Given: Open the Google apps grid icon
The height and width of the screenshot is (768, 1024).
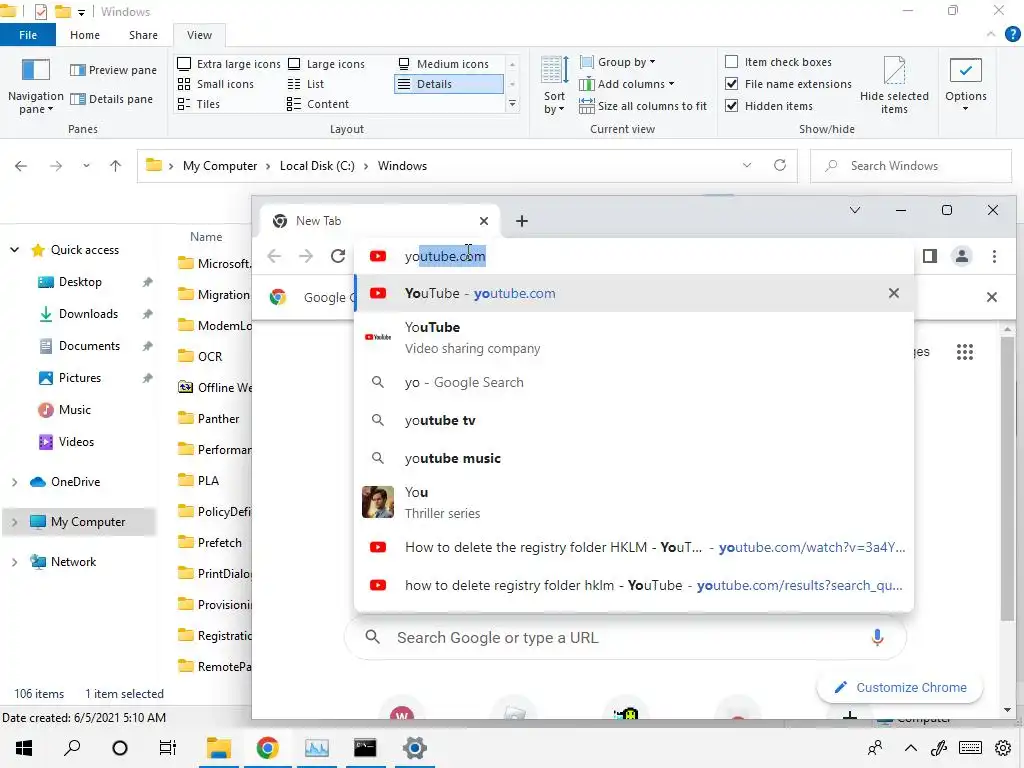Looking at the screenshot, I should tap(965, 352).
